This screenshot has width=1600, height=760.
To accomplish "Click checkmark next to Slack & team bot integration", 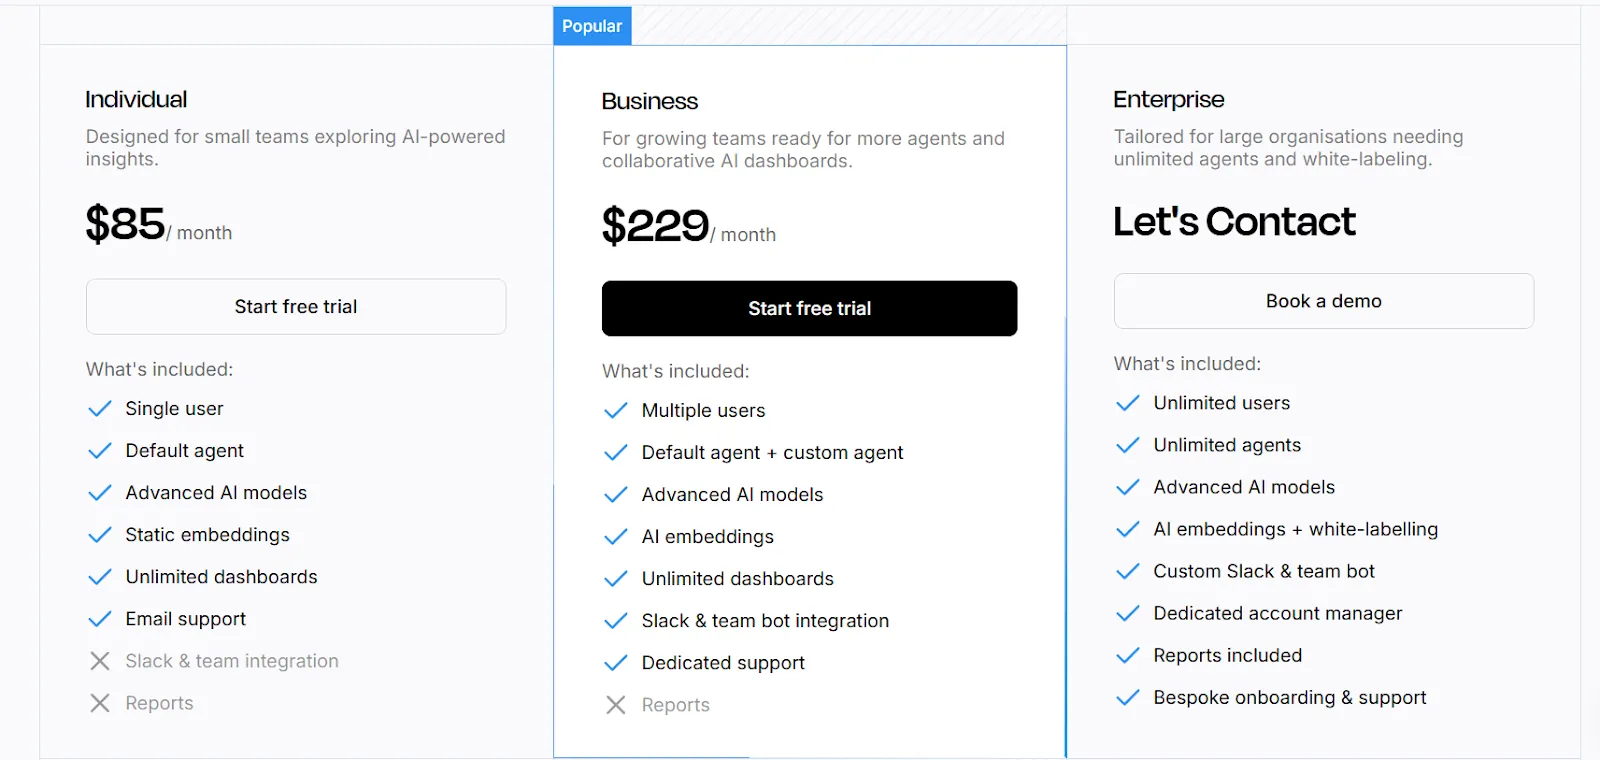I will click(616, 621).
